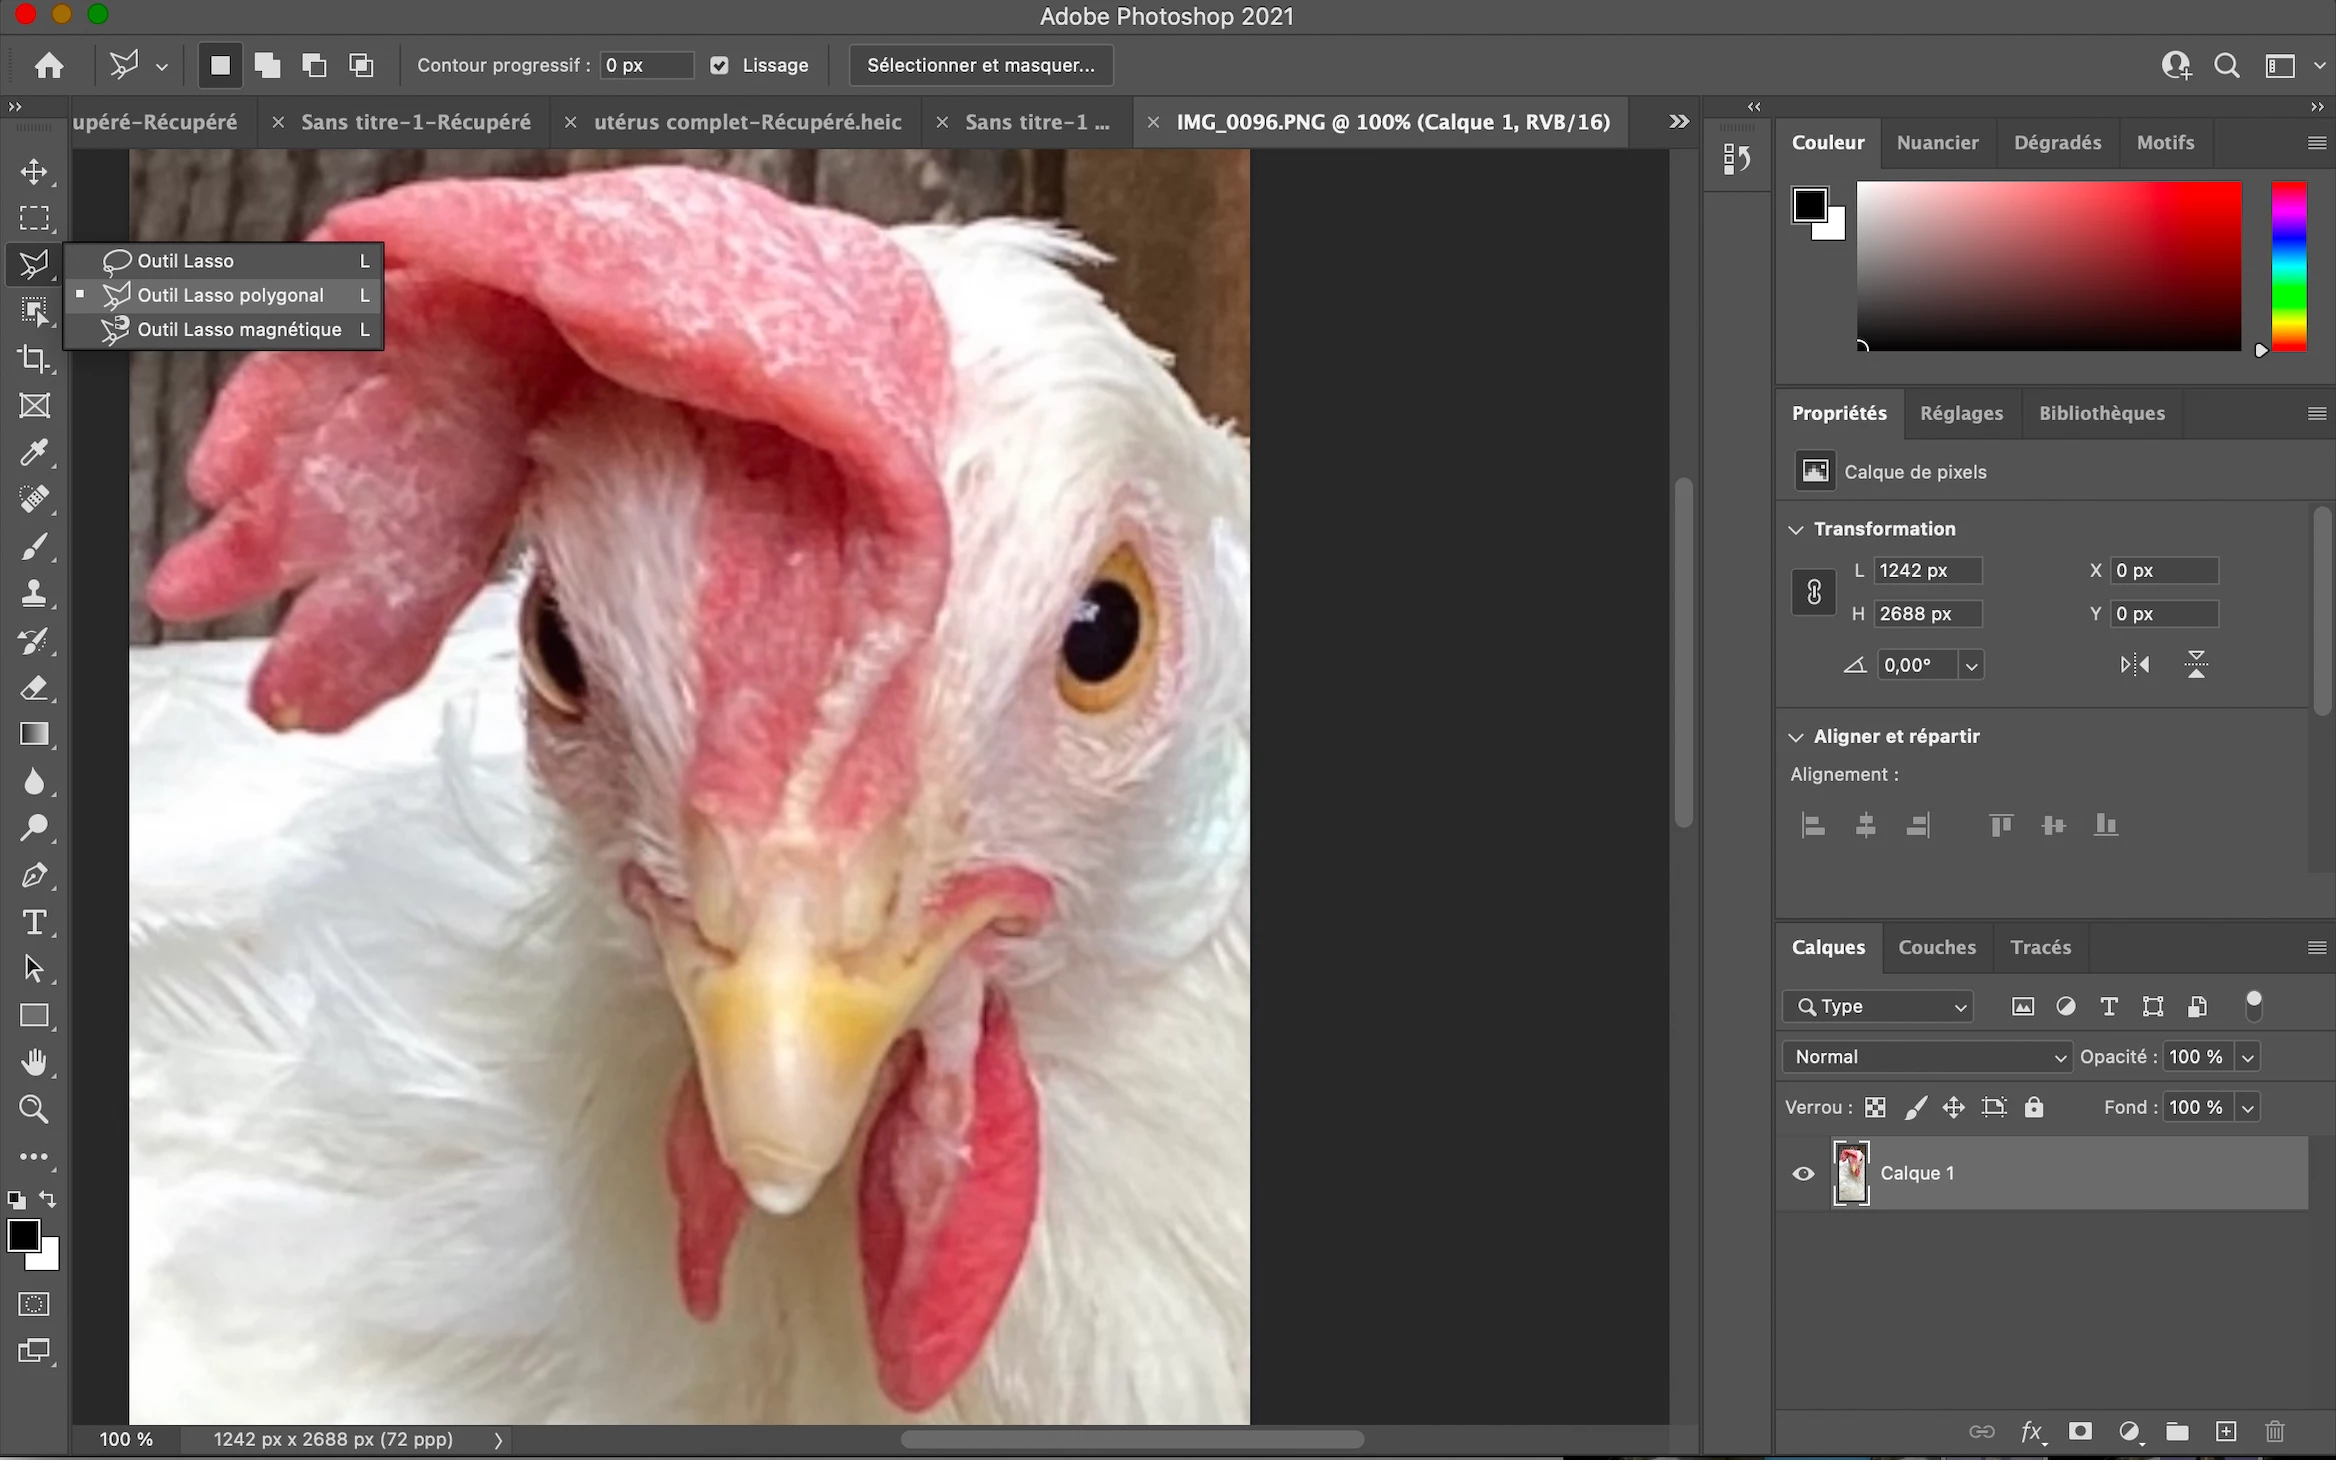
Task: Open the Normal blend mode dropdown
Action: tap(1926, 1057)
